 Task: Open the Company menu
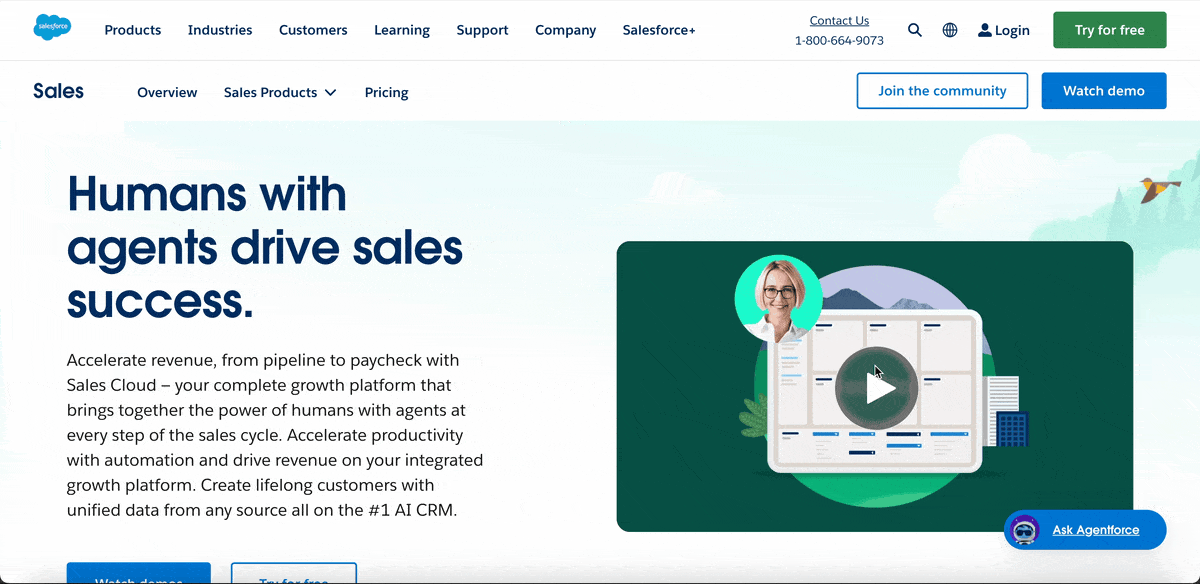pos(565,30)
